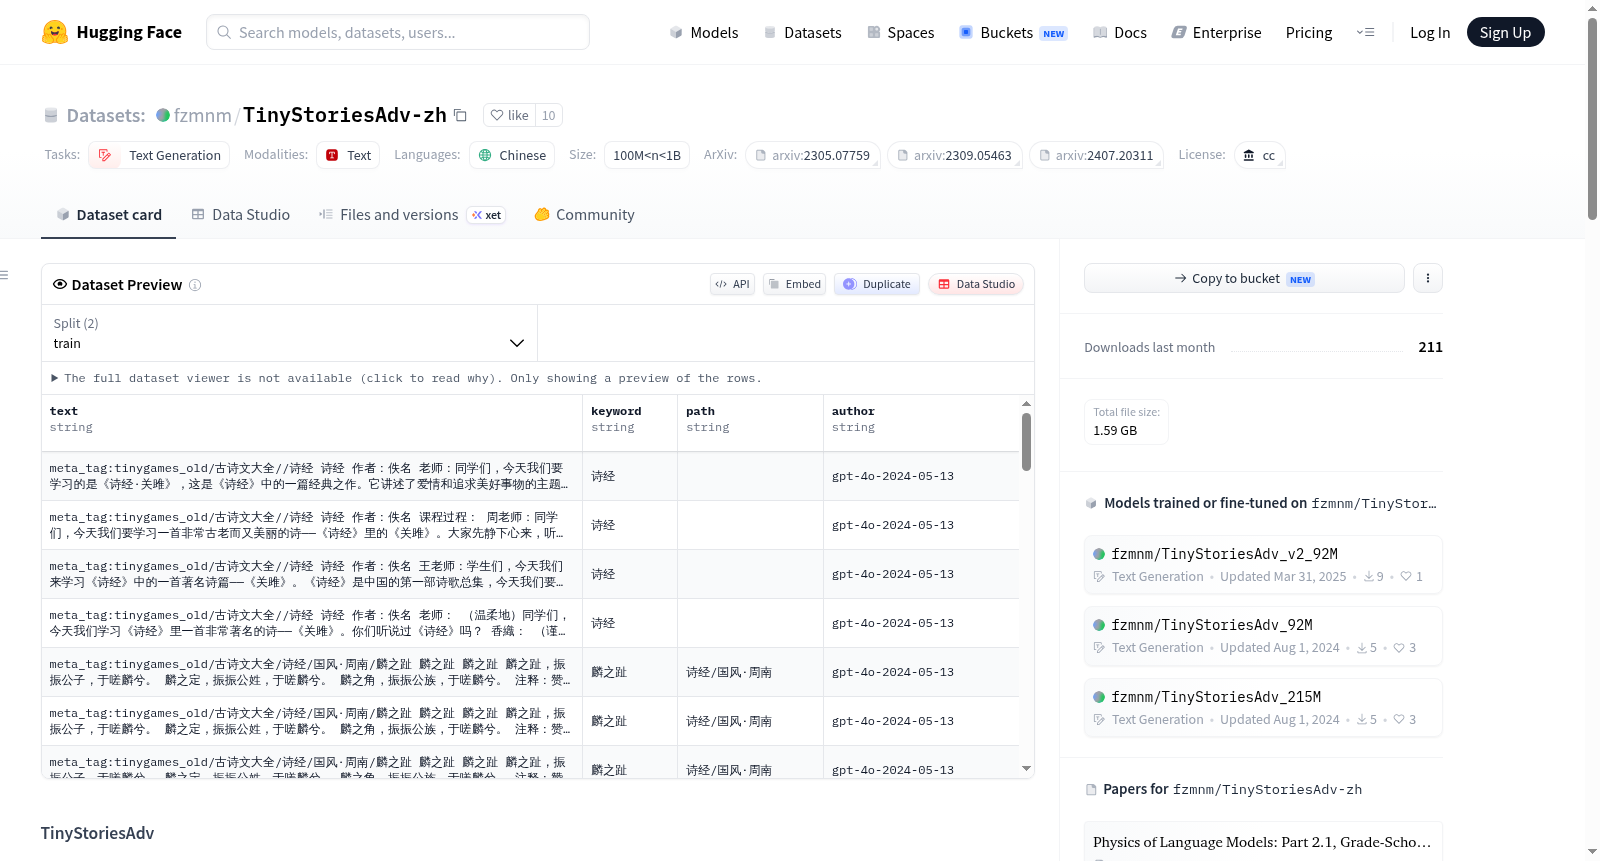Click the Duplicate button
The width and height of the screenshot is (1600, 861).
tap(877, 284)
